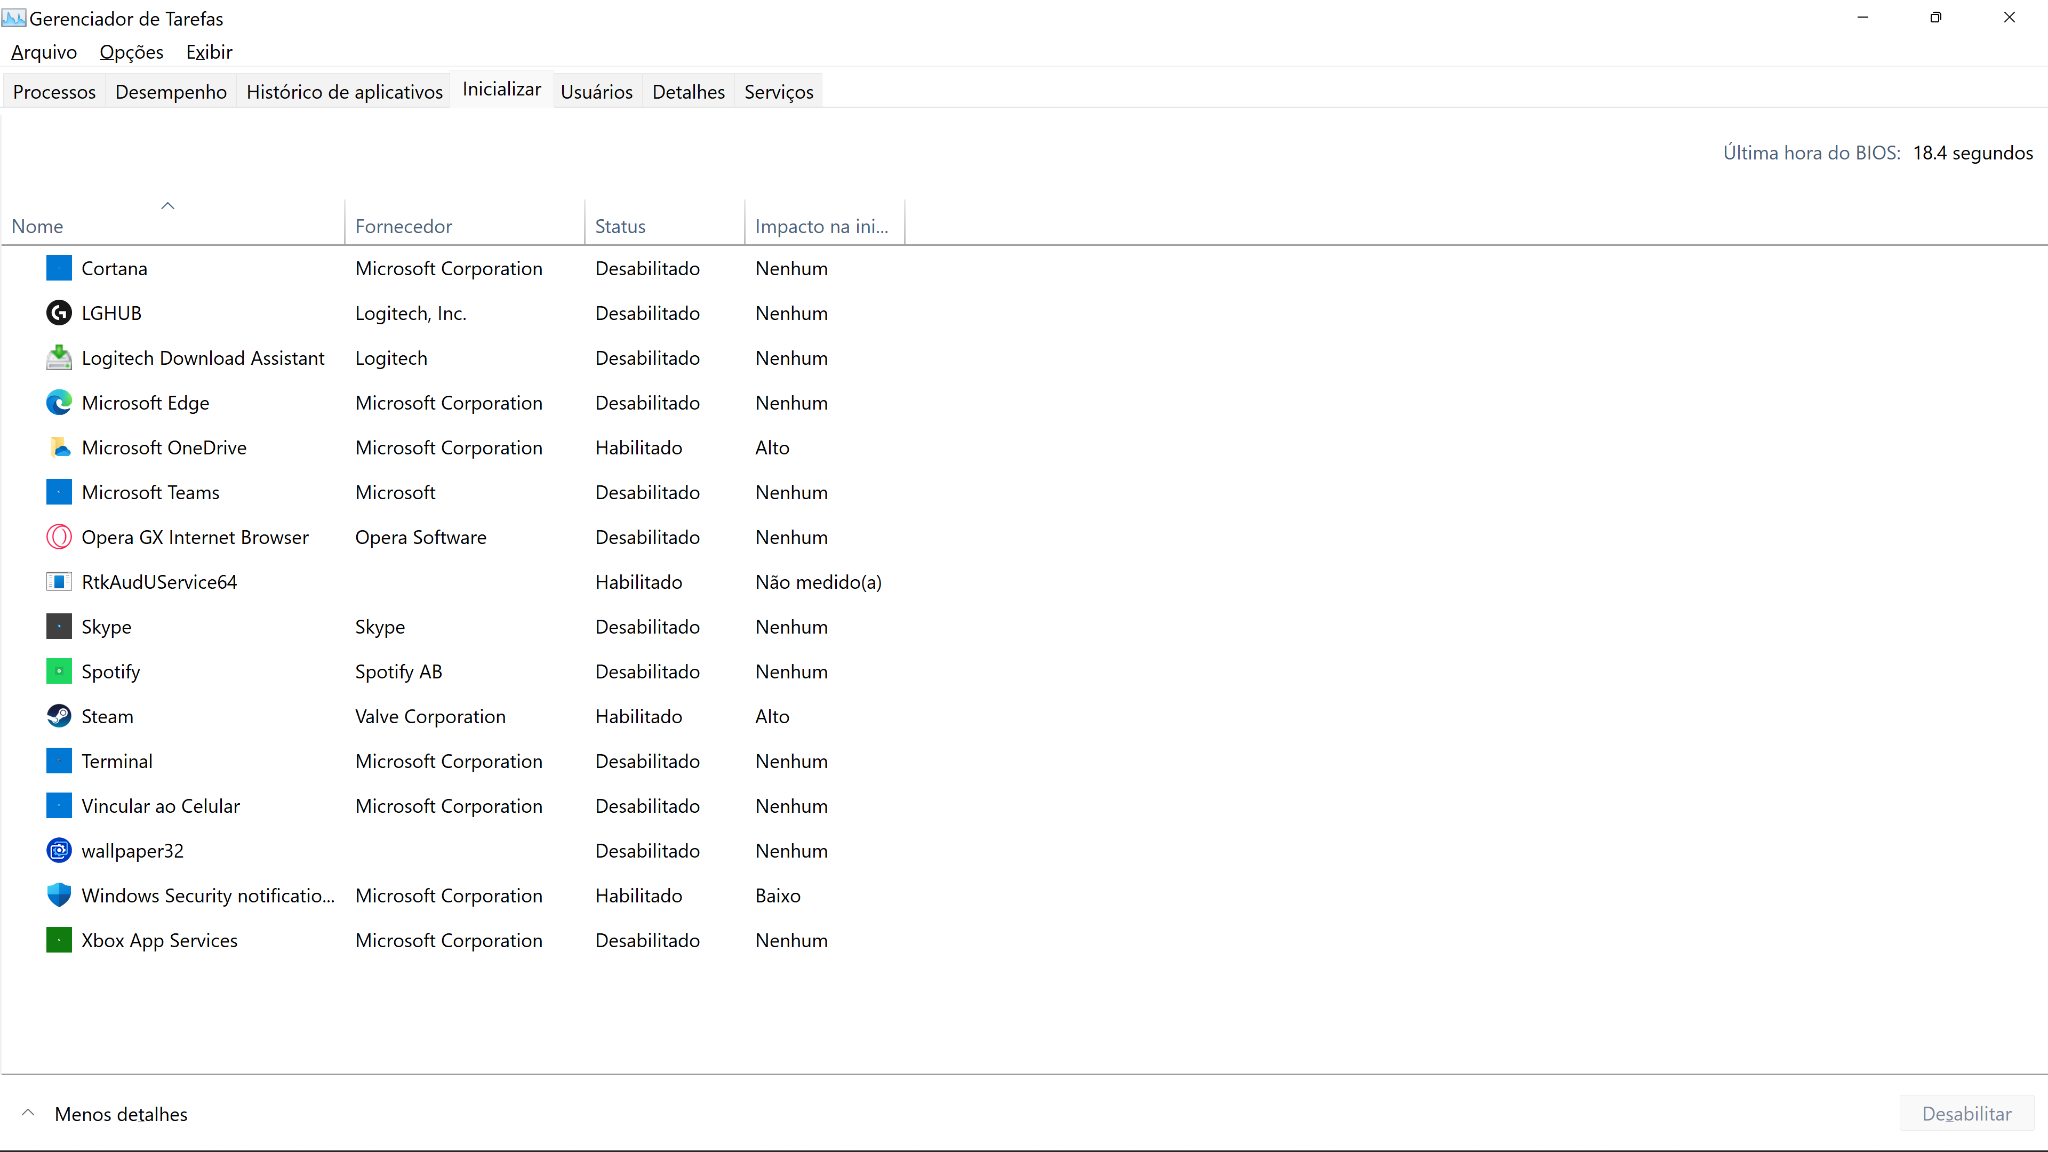
Task: Click the RtkAudUService64 icon
Action: point(59,582)
